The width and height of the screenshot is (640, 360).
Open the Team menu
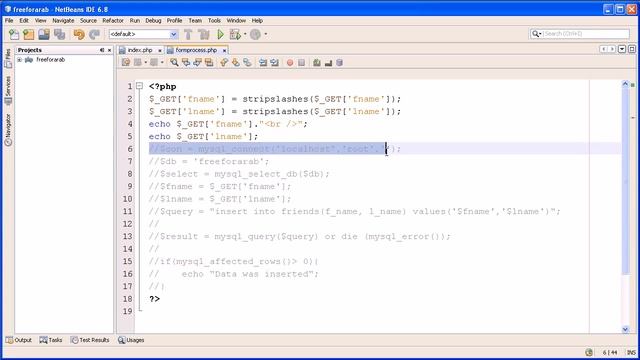(x=195, y=20)
